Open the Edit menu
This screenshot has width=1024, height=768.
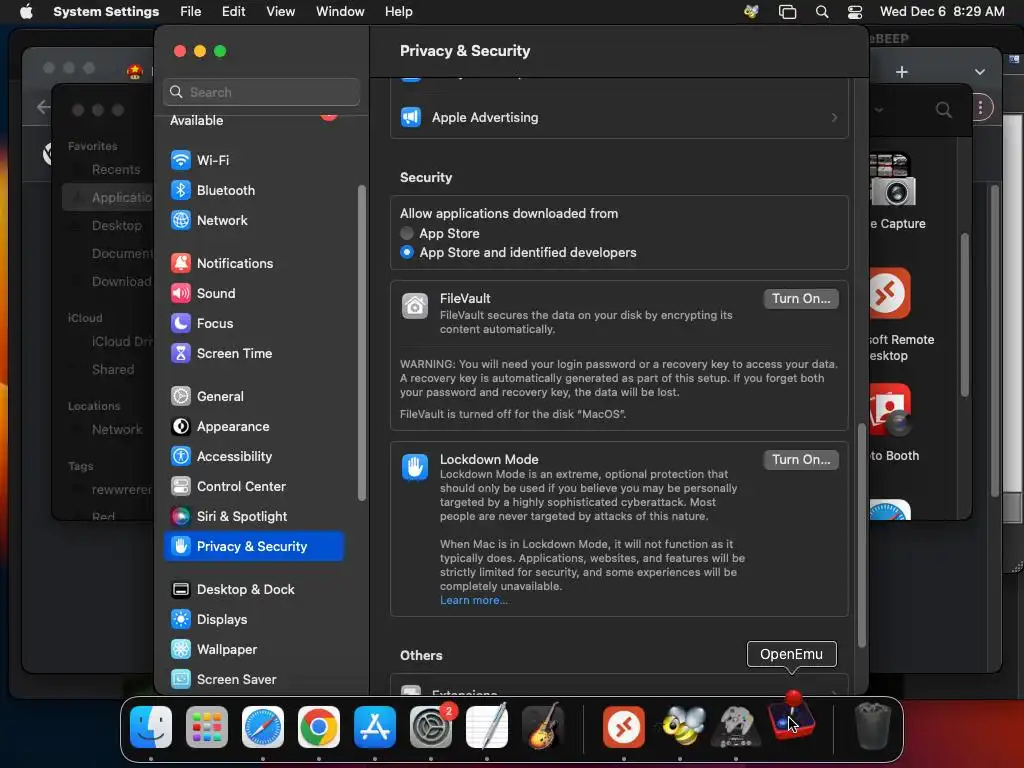pos(233,12)
